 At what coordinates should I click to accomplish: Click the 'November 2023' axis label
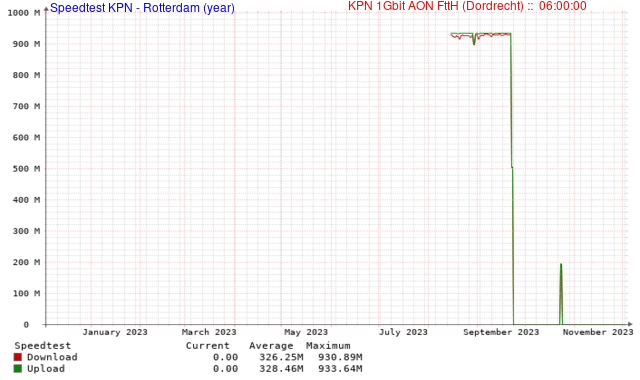click(x=598, y=332)
